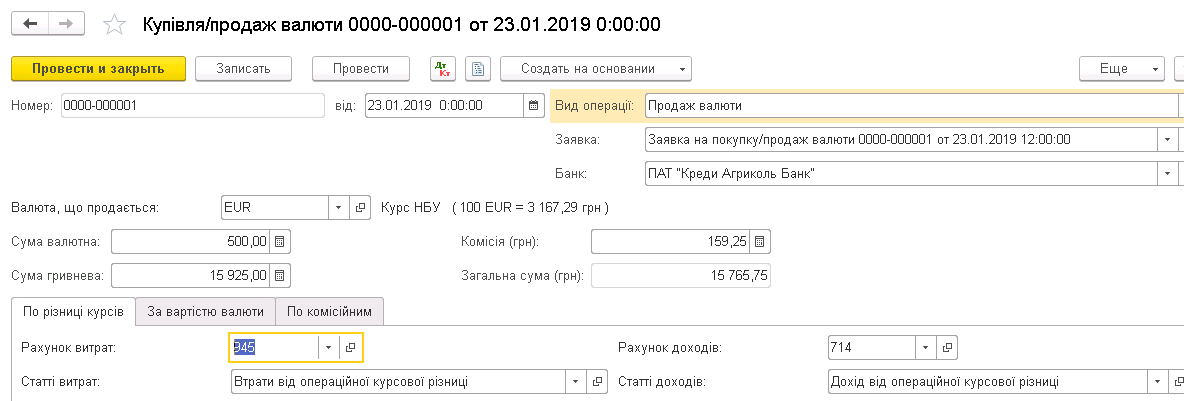
Task: Show Дт/Кт accounting entries icon
Action: pyautogui.click(x=443, y=69)
